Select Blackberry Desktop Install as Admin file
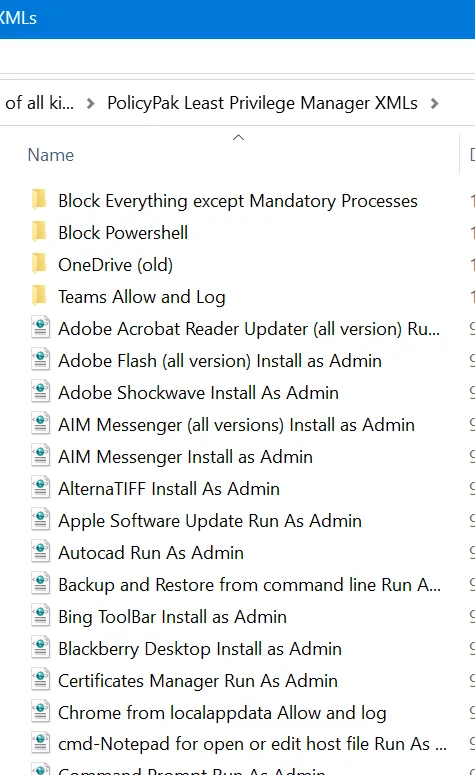 tap(200, 649)
